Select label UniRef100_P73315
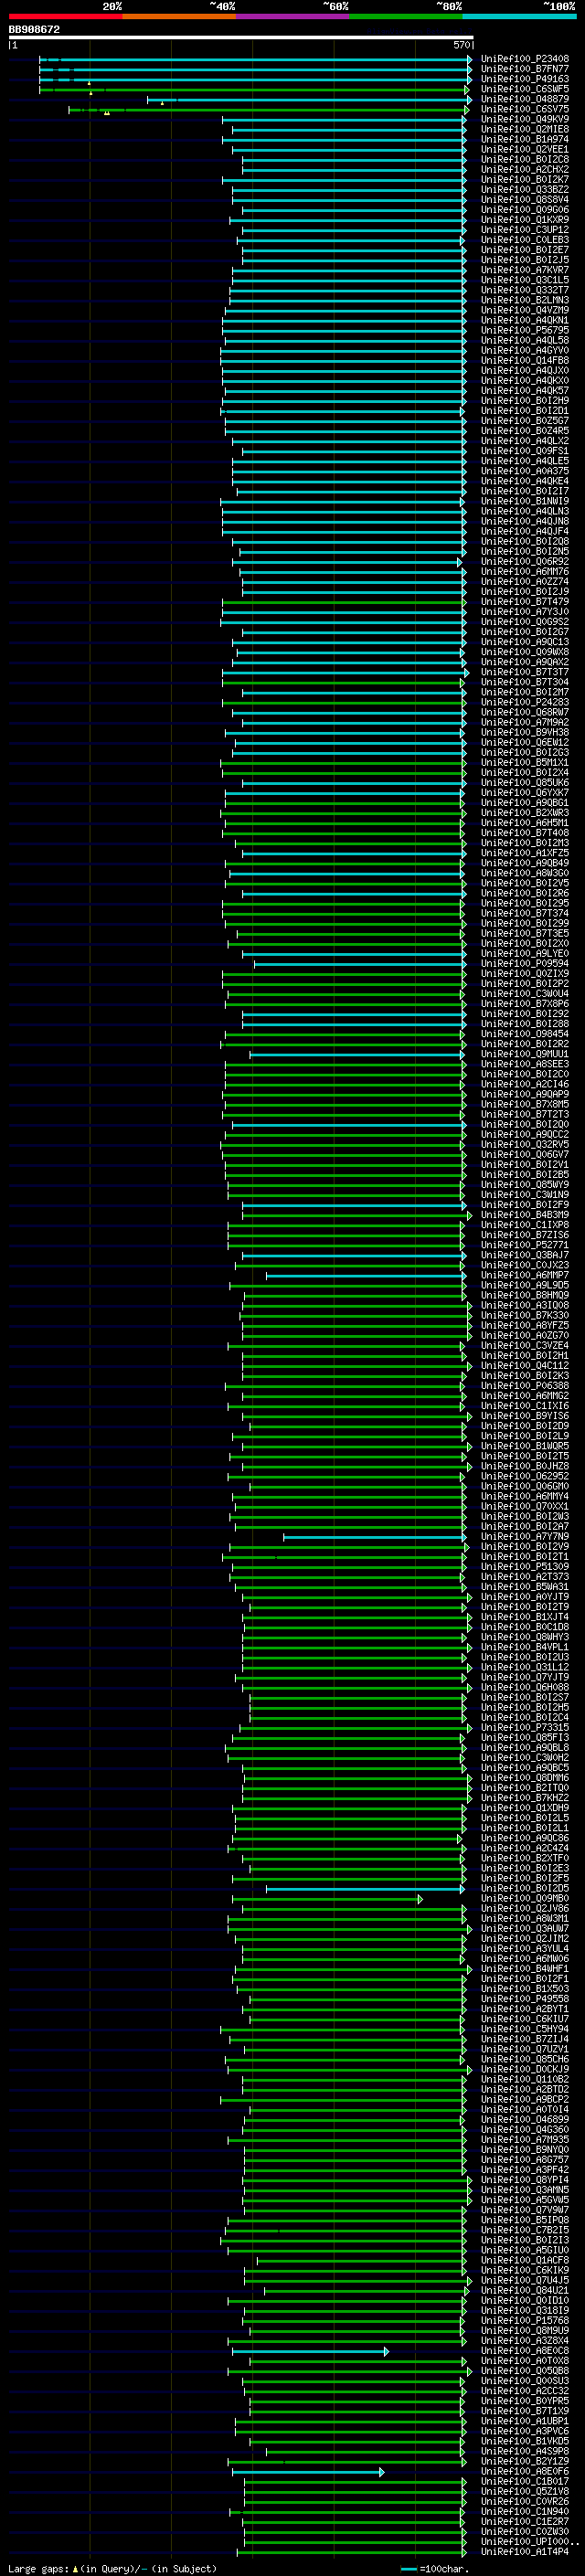This screenshot has height=2576, width=585. pos(525,1727)
